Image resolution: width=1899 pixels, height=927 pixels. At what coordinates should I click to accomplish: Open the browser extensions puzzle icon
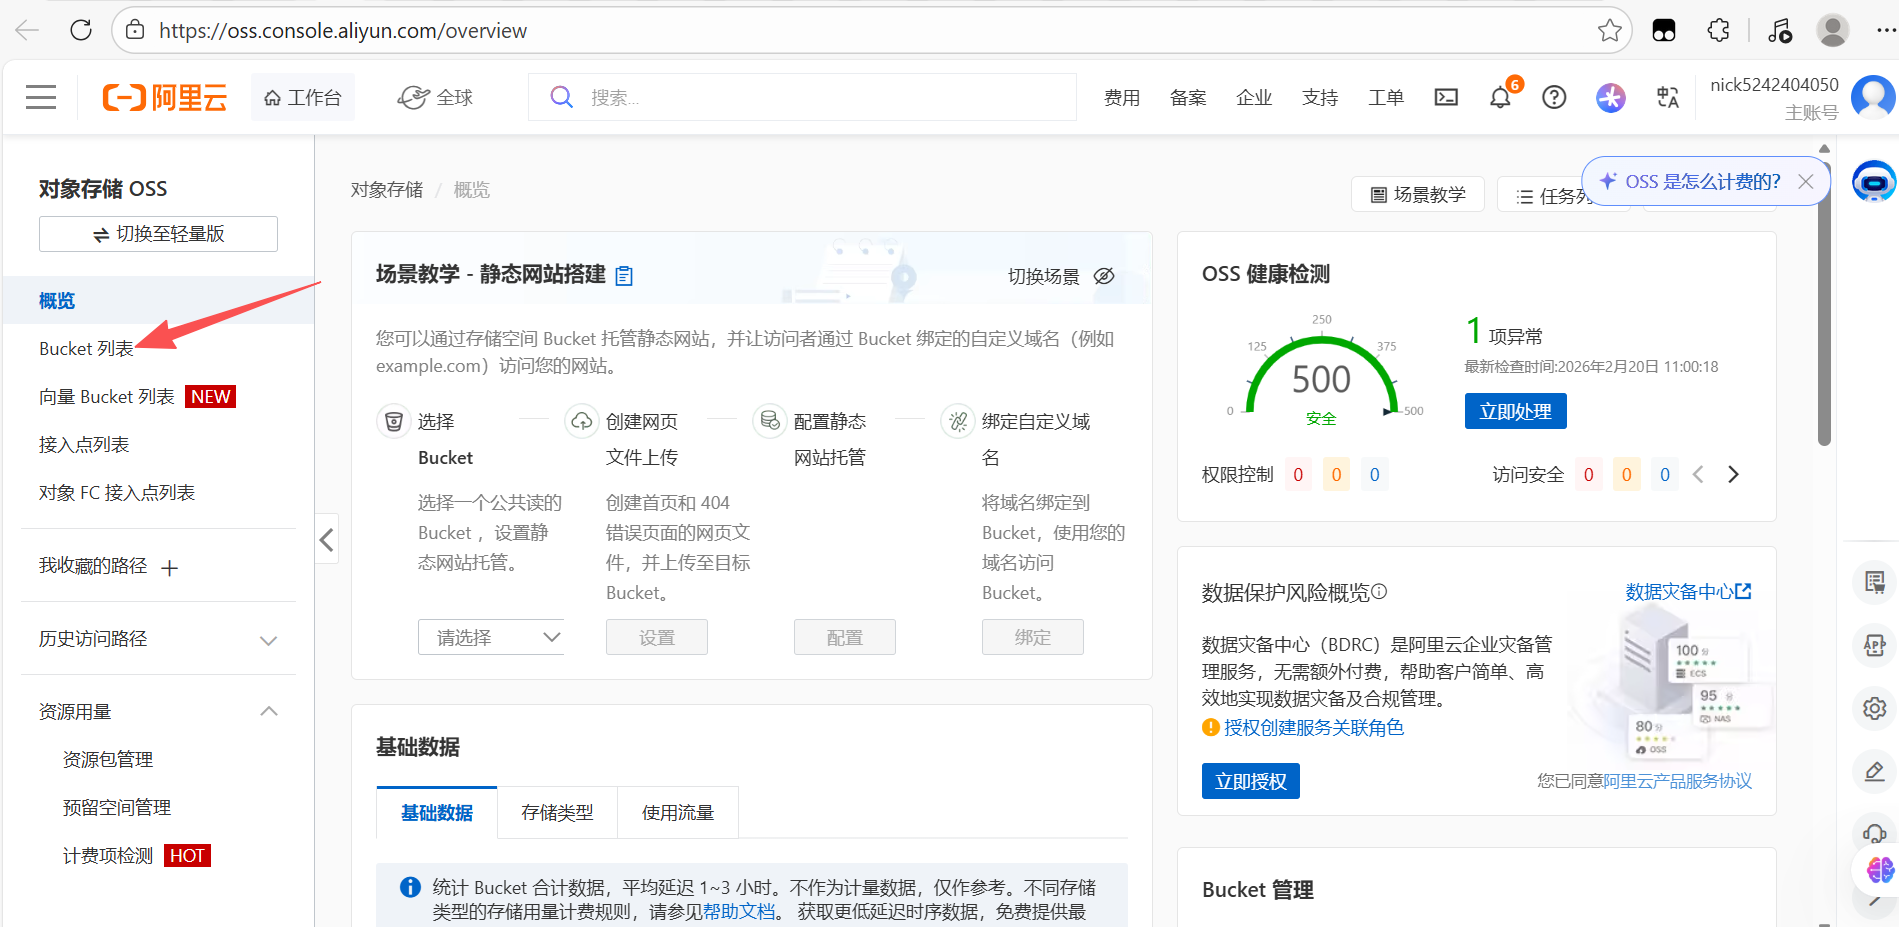pos(1718,30)
